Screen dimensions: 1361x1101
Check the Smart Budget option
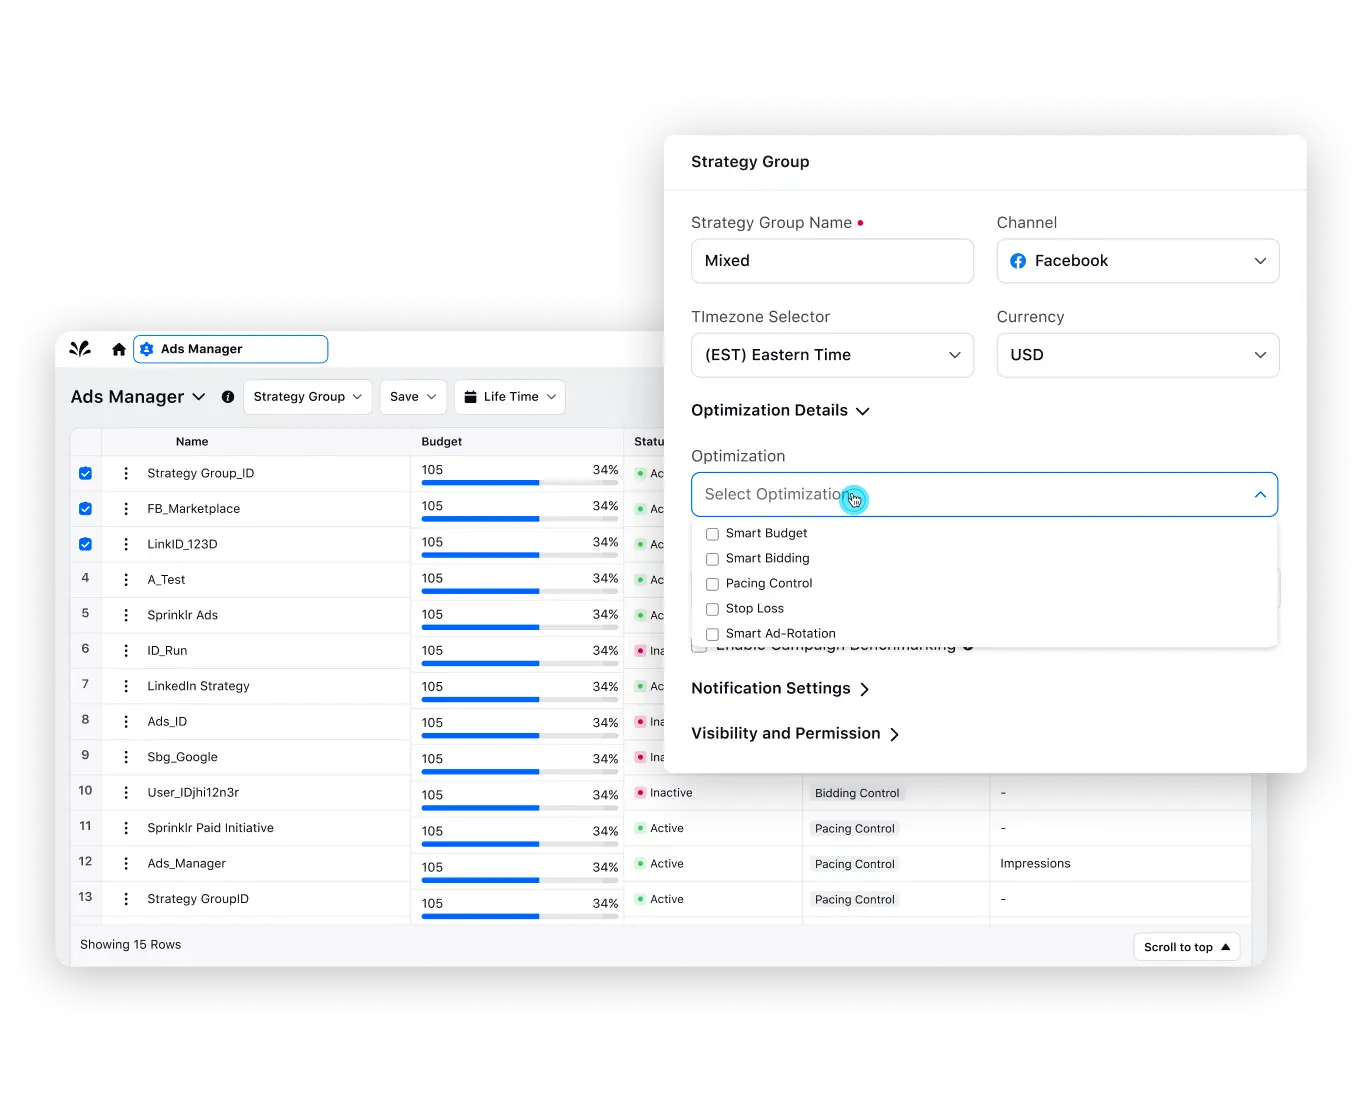click(x=712, y=534)
